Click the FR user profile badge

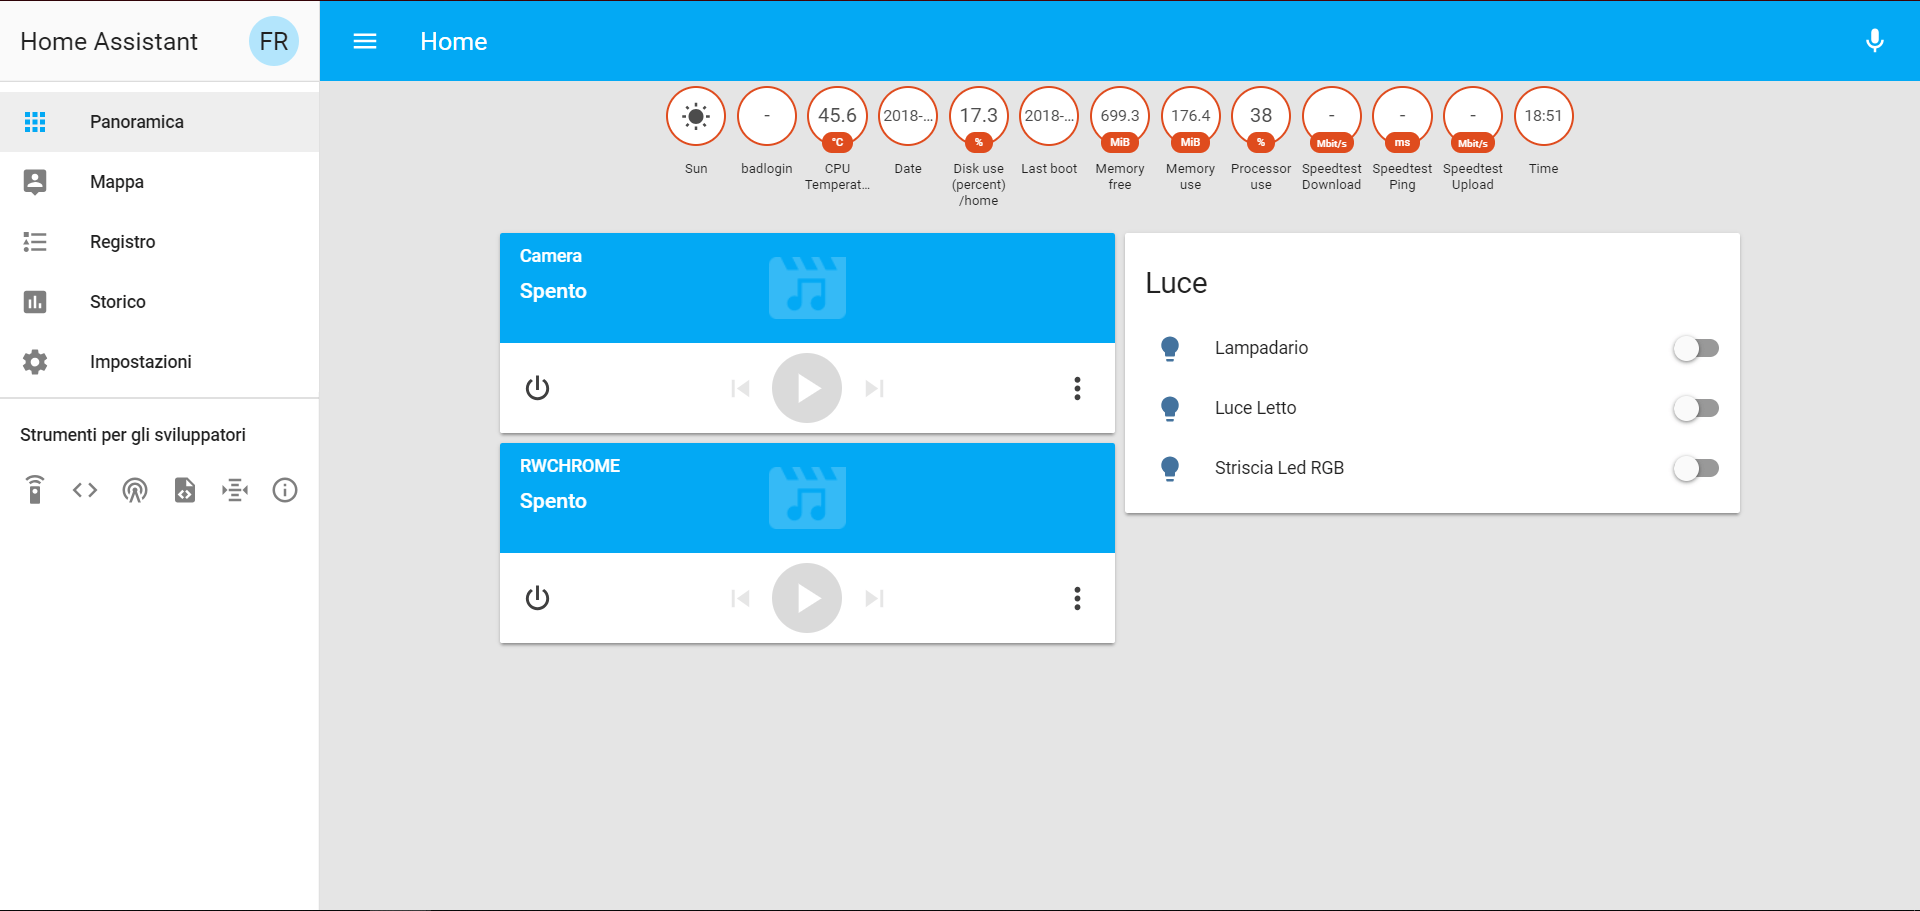273,41
